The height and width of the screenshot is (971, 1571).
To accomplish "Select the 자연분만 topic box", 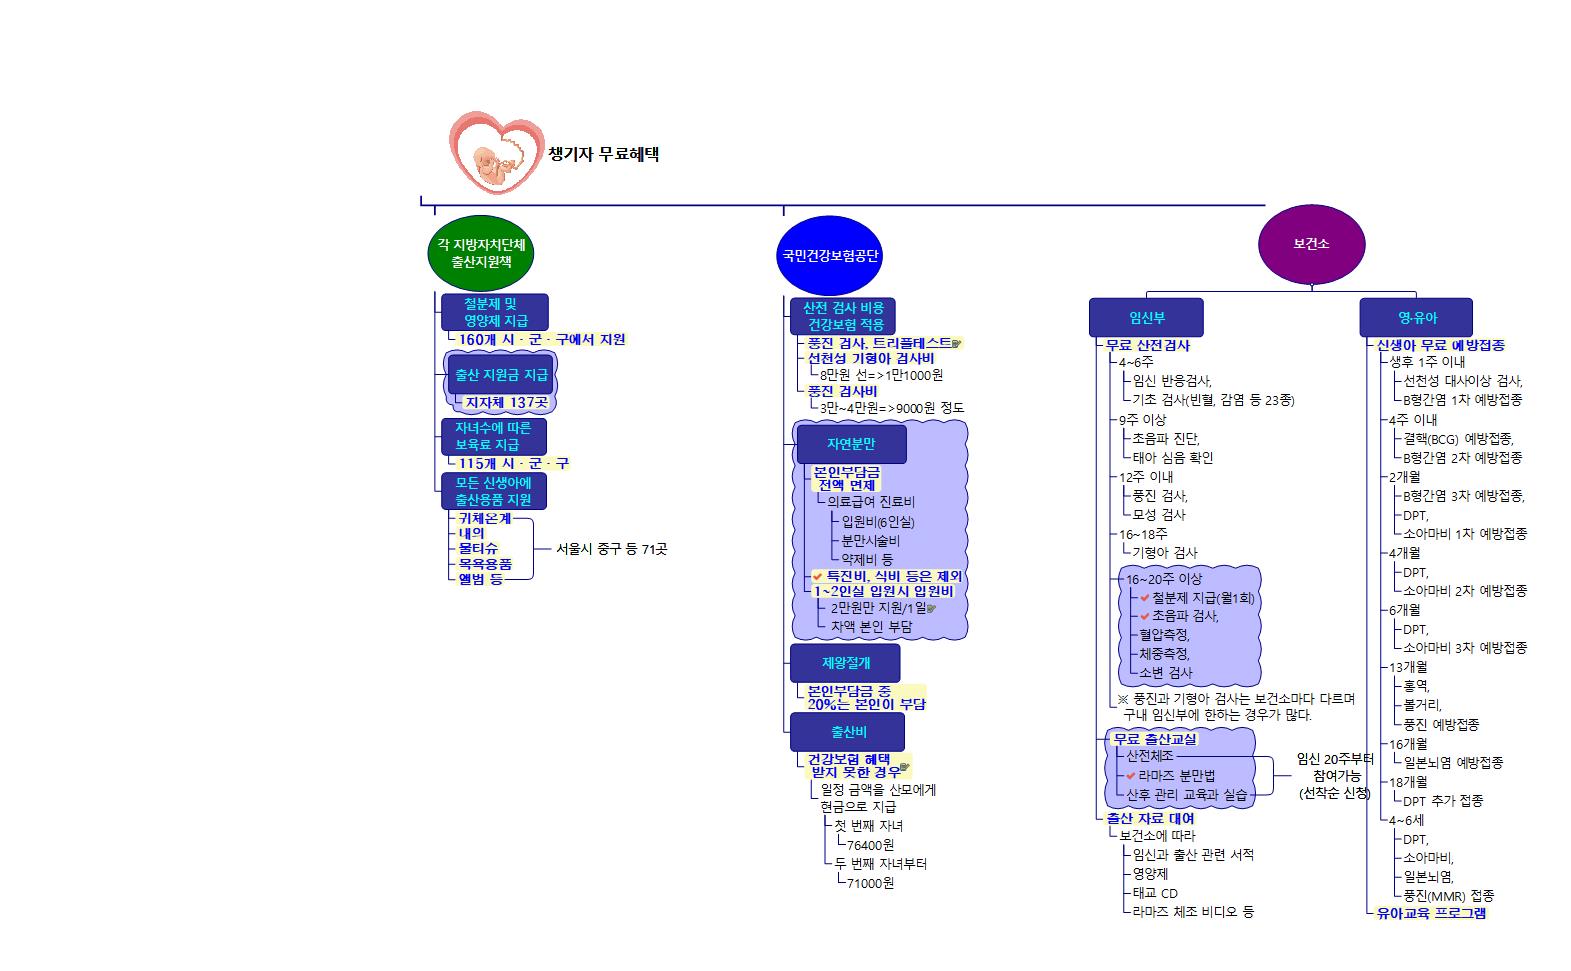I will click(x=851, y=444).
